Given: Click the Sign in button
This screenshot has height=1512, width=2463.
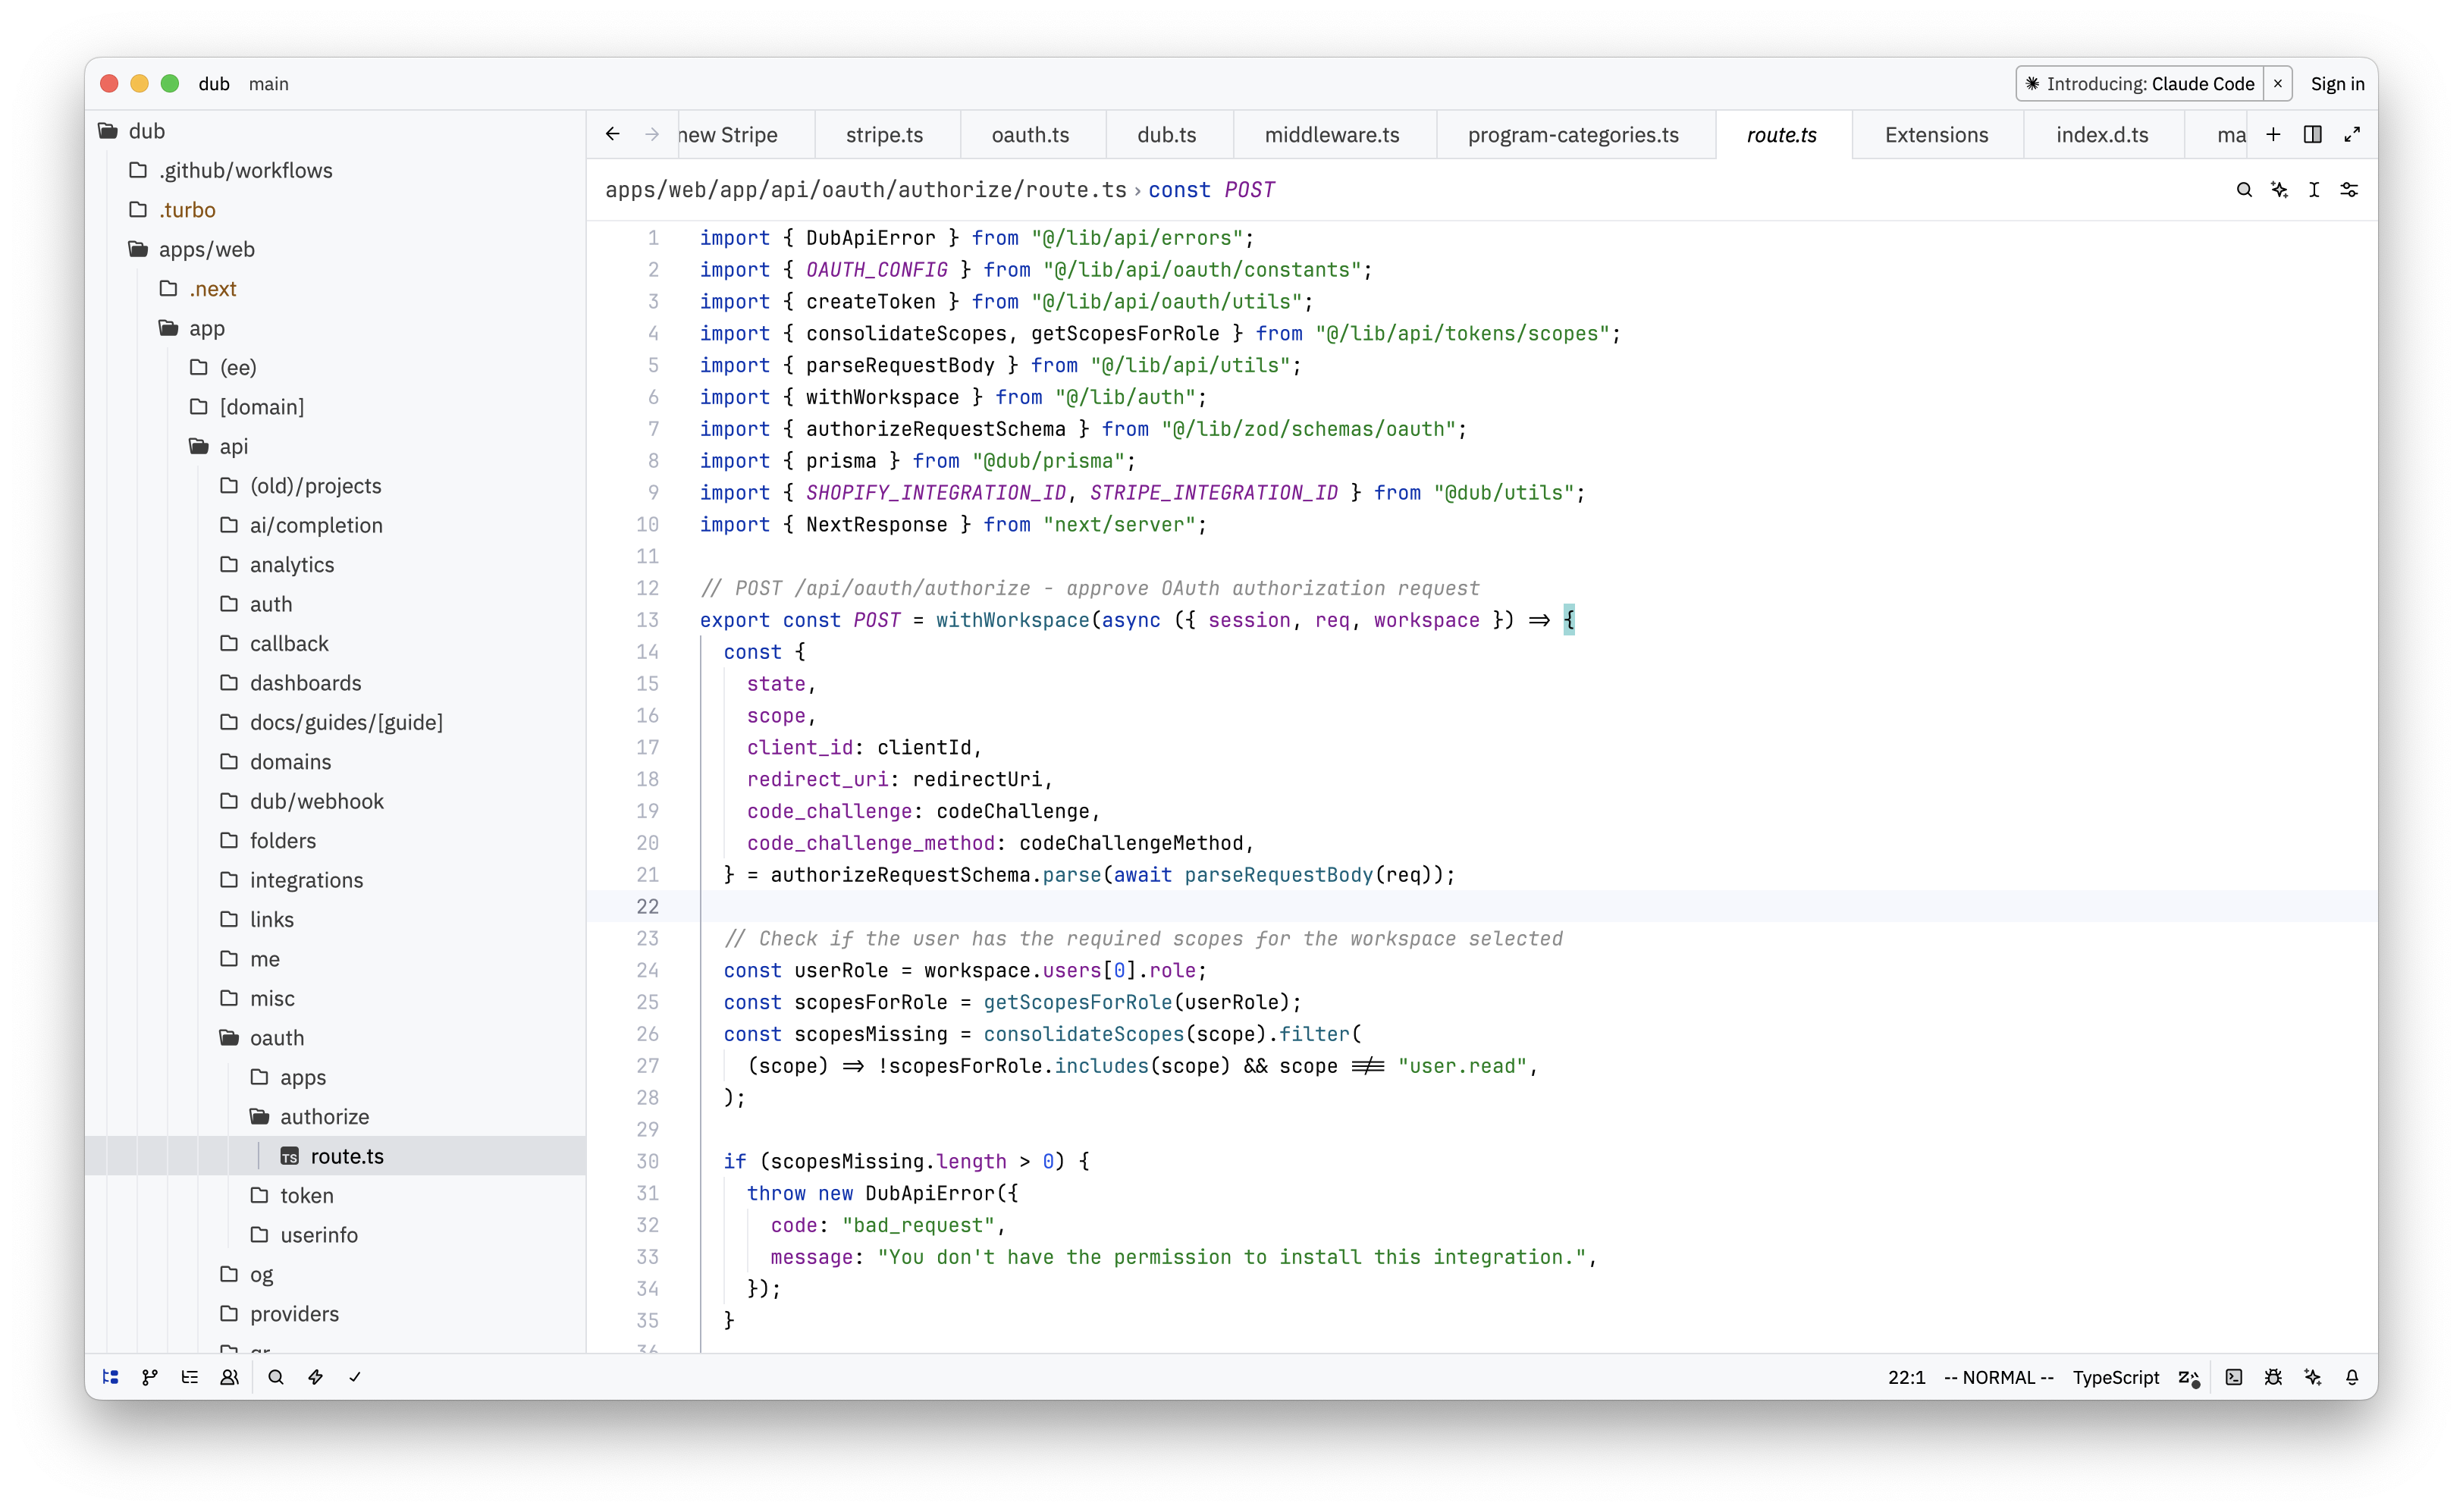Looking at the screenshot, I should (2337, 84).
